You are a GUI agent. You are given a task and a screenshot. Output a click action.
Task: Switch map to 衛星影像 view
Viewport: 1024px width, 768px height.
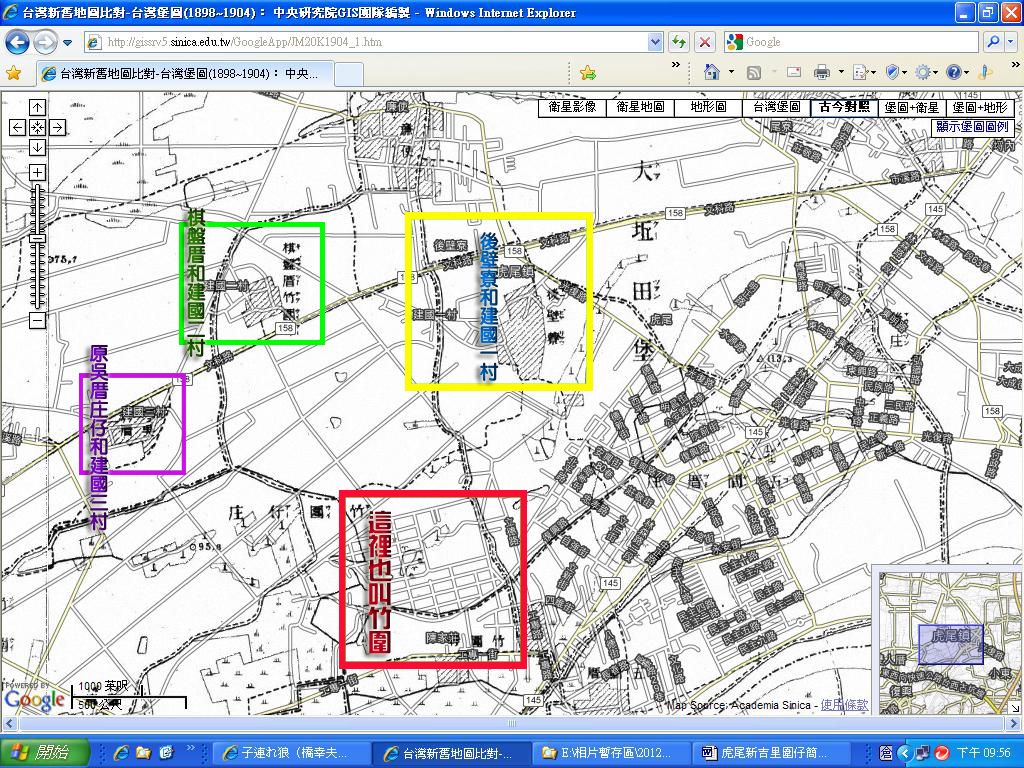point(572,108)
